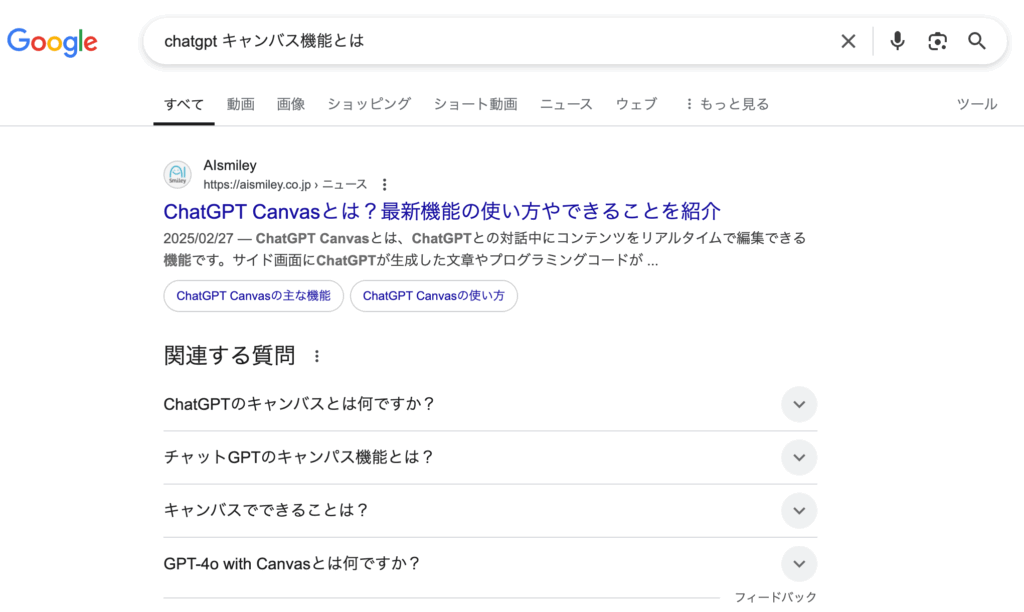Click the magnifying glass search button
This screenshot has height=612, width=1024.
[977, 41]
